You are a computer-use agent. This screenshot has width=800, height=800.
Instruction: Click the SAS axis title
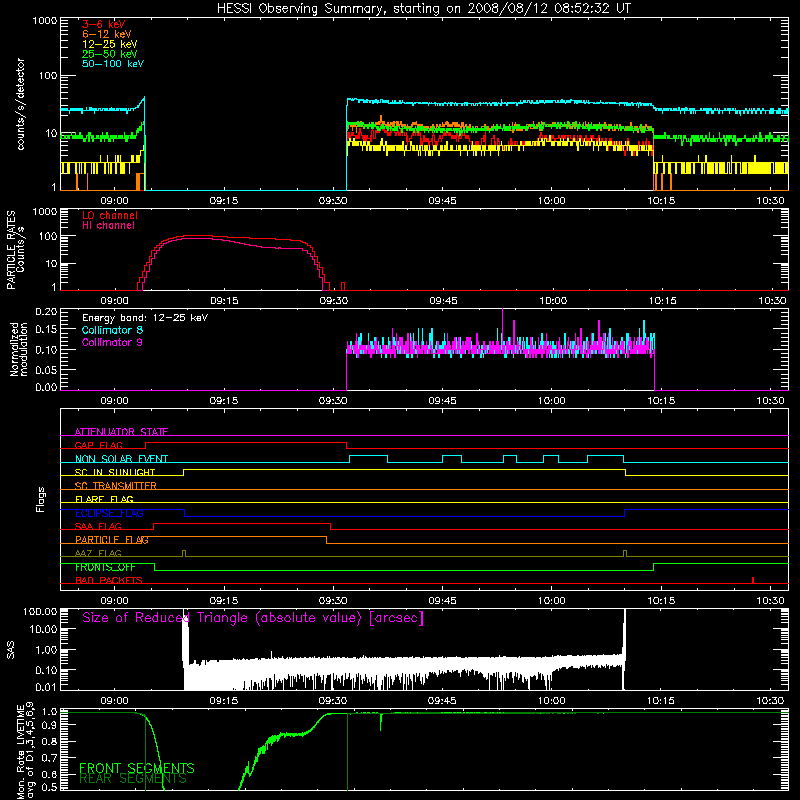(x=10, y=650)
